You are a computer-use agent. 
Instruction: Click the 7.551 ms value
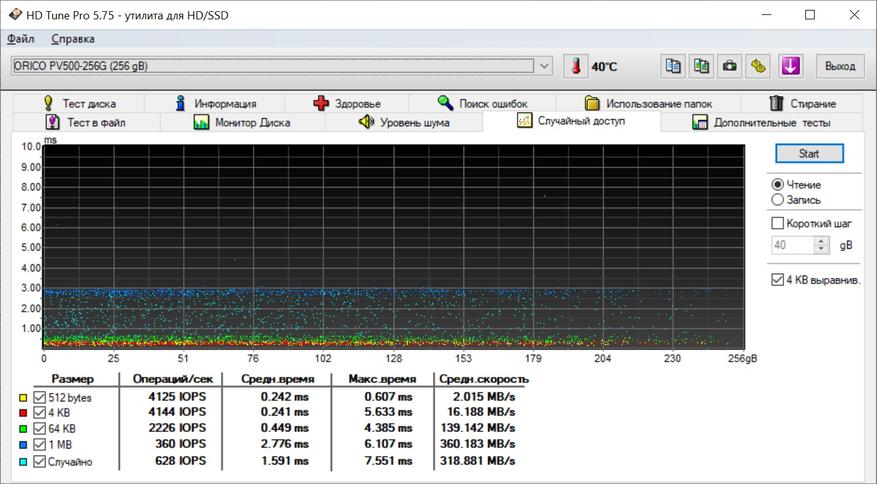pyautogui.click(x=389, y=461)
